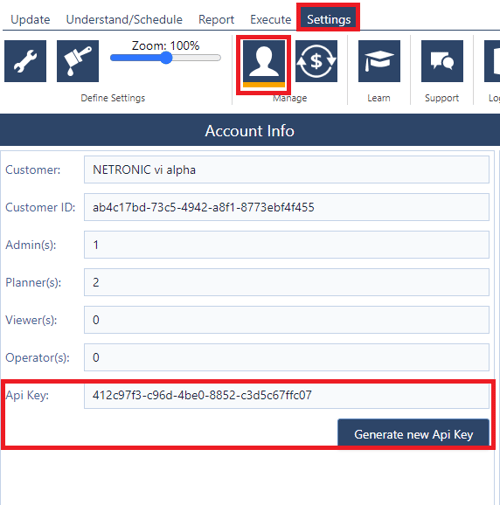Image resolution: width=500 pixels, height=505 pixels.
Task: Select the account user profile icon
Action: point(264,63)
